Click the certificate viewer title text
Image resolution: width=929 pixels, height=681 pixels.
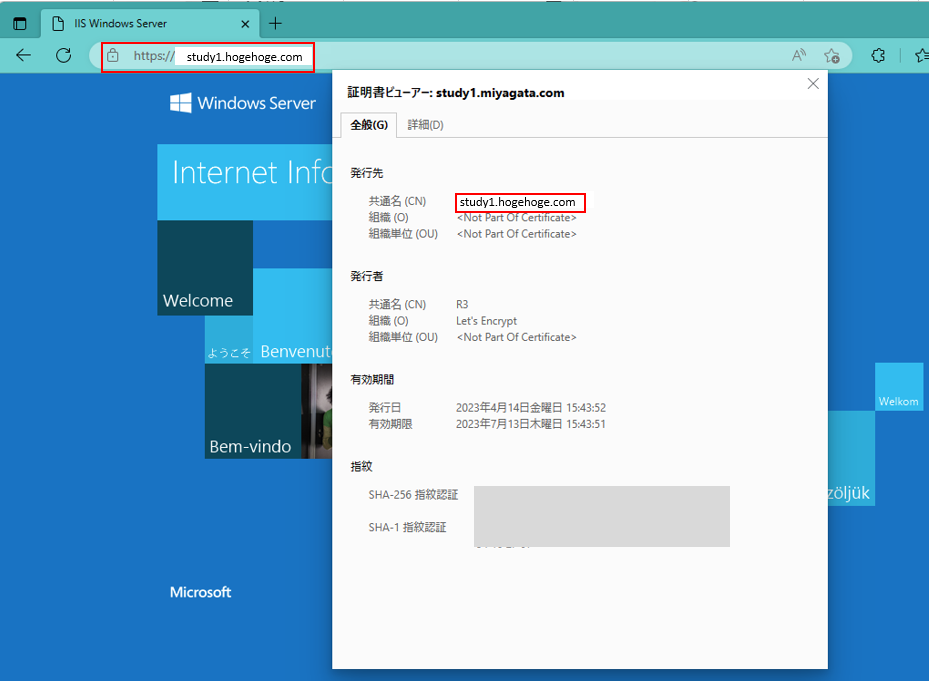pyautogui.click(x=456, y=92)
